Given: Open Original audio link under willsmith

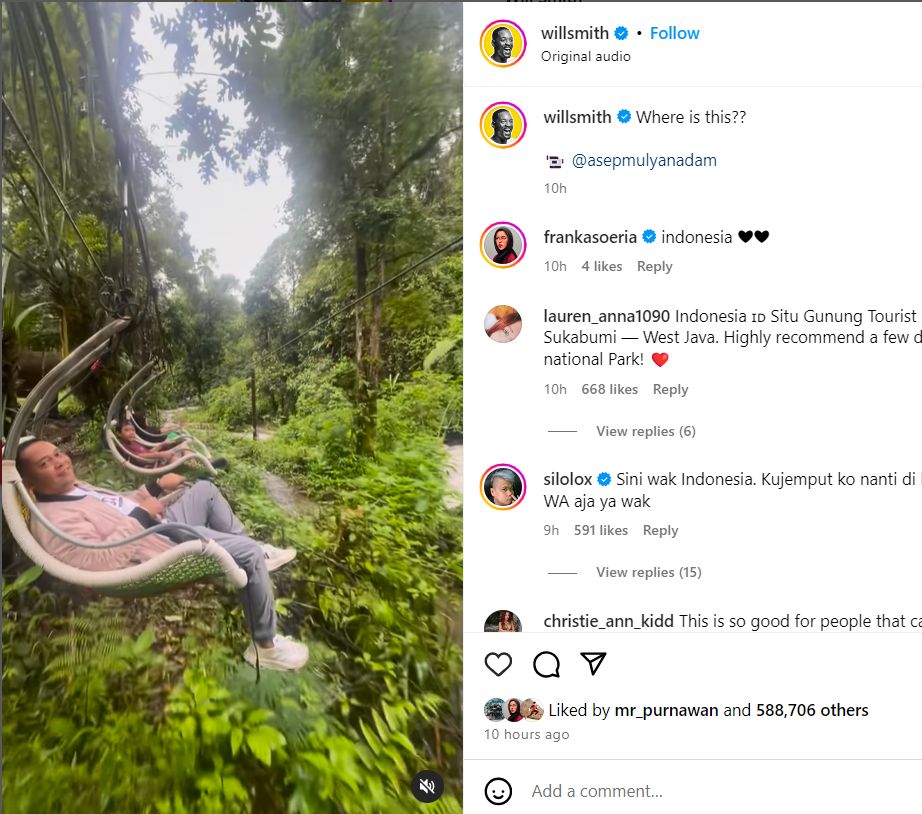Looking at the screenshot, I should pyautogui.click(x=586, y=56).
